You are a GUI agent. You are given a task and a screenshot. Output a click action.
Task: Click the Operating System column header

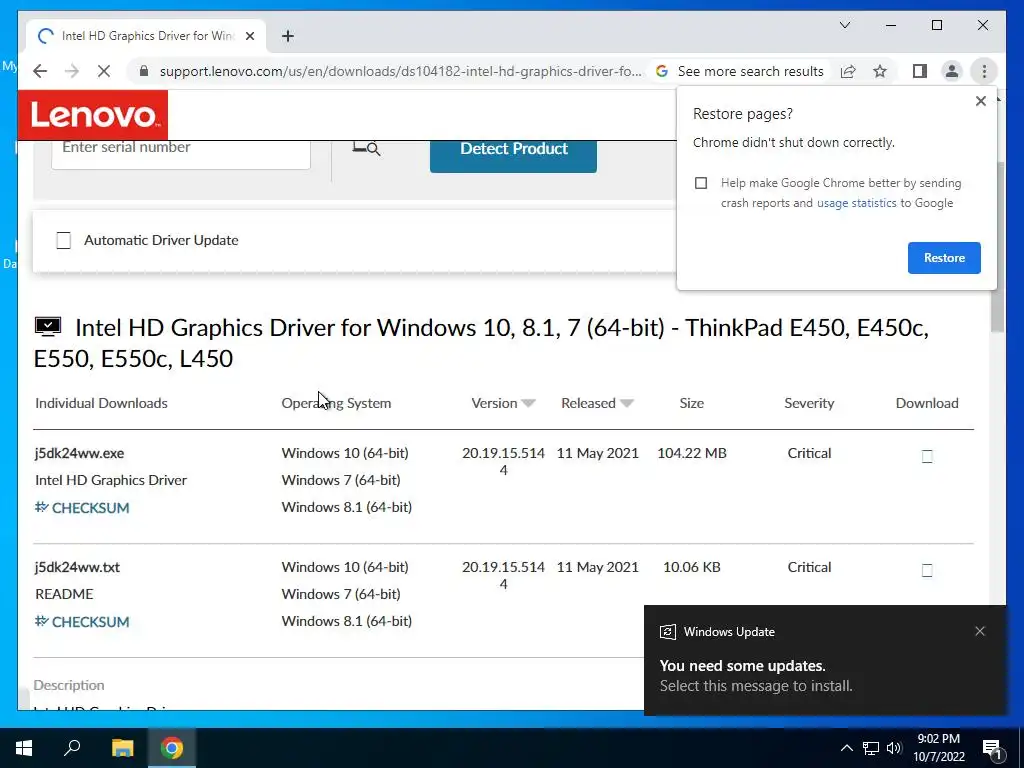[x=336, y=403]
